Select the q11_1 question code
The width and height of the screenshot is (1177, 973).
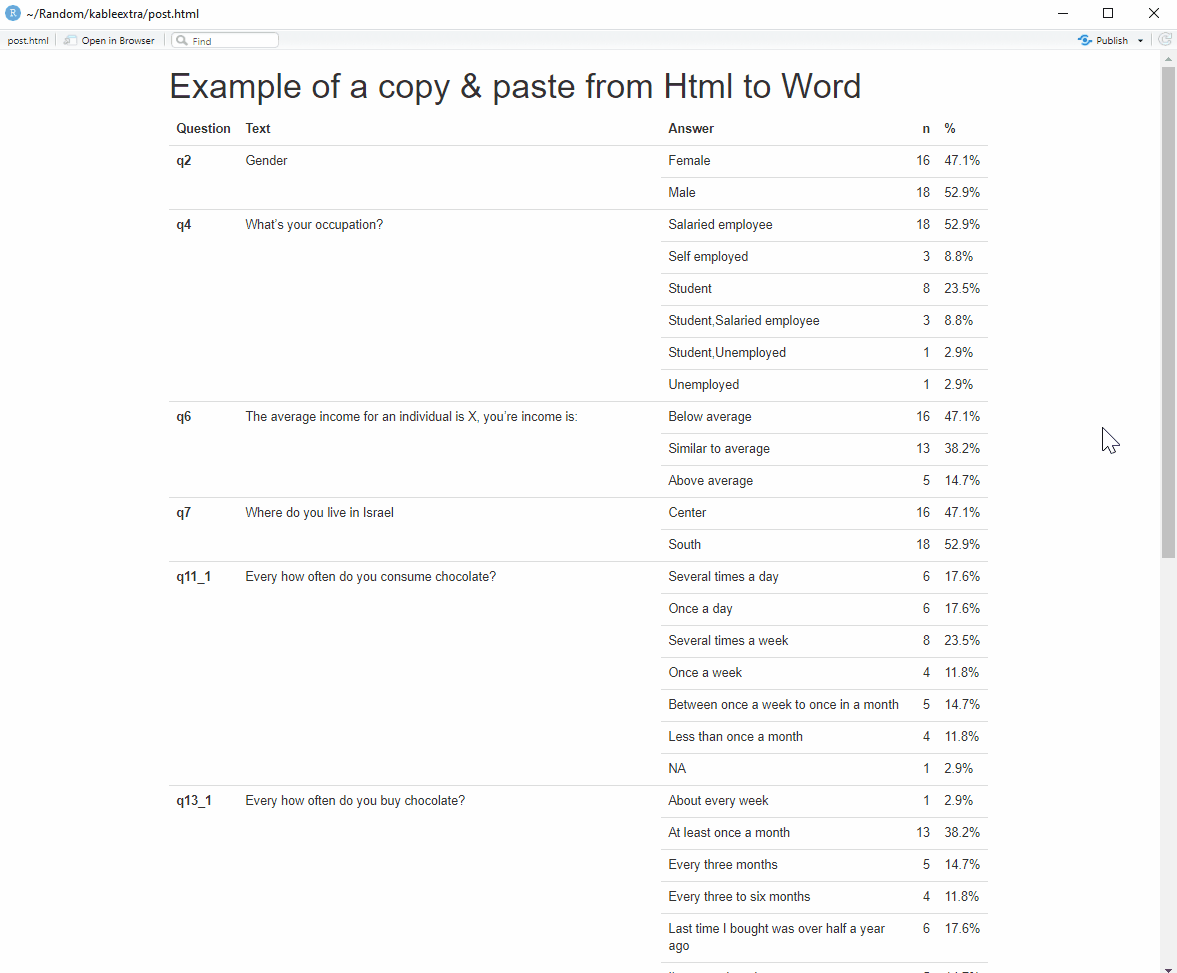point(194,577)
